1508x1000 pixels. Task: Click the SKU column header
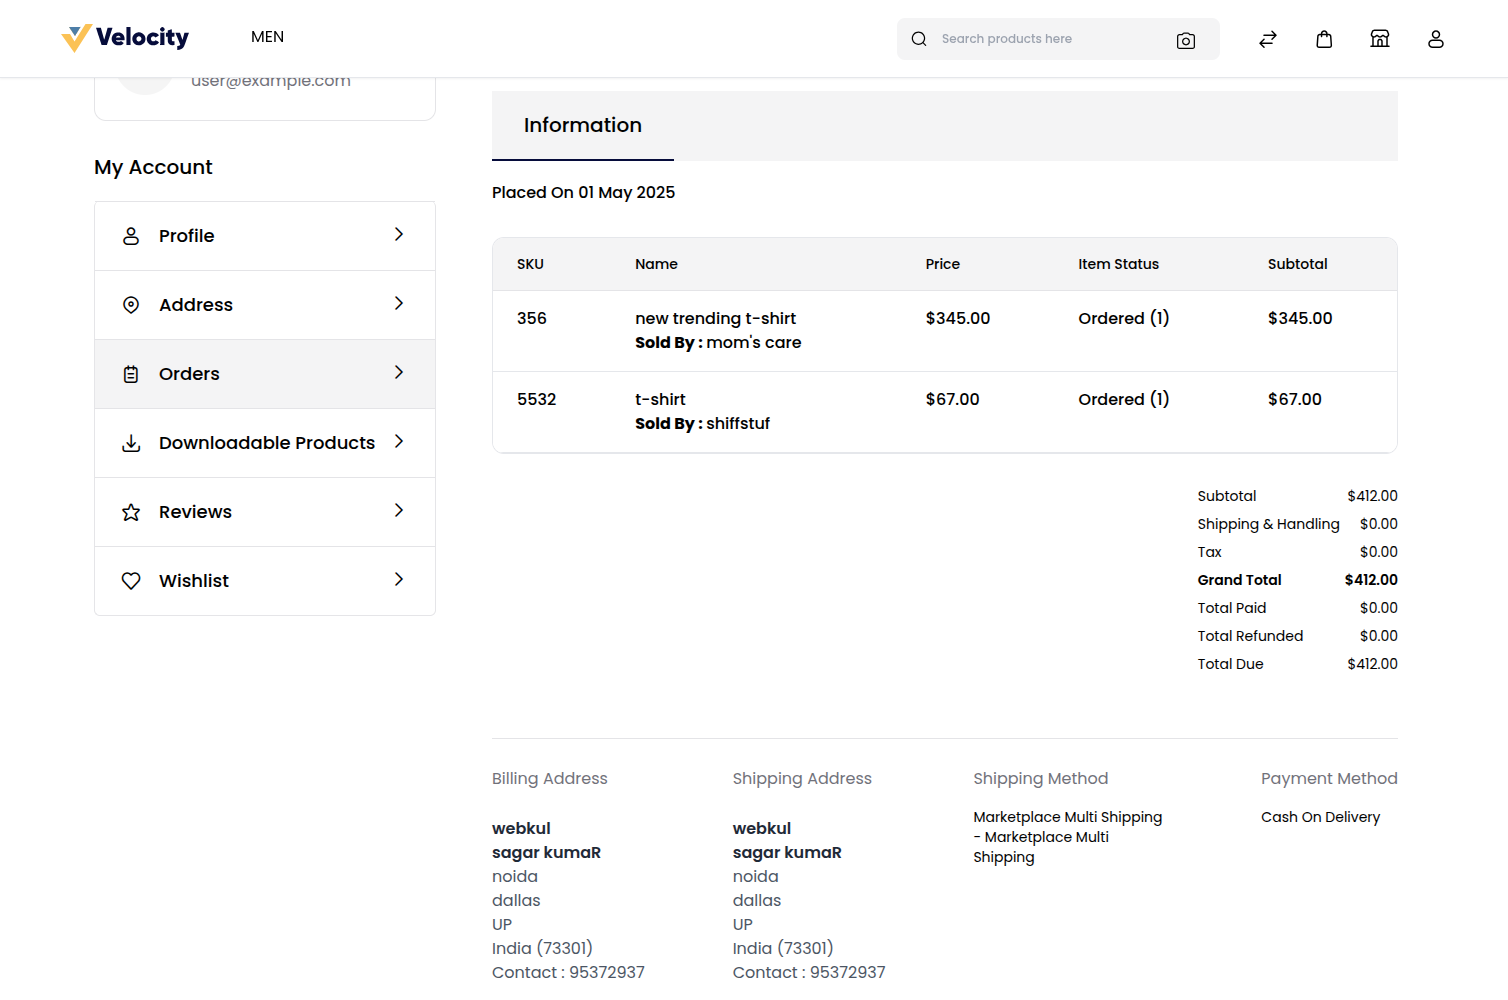pyautogui.click(x=530, y=264)
